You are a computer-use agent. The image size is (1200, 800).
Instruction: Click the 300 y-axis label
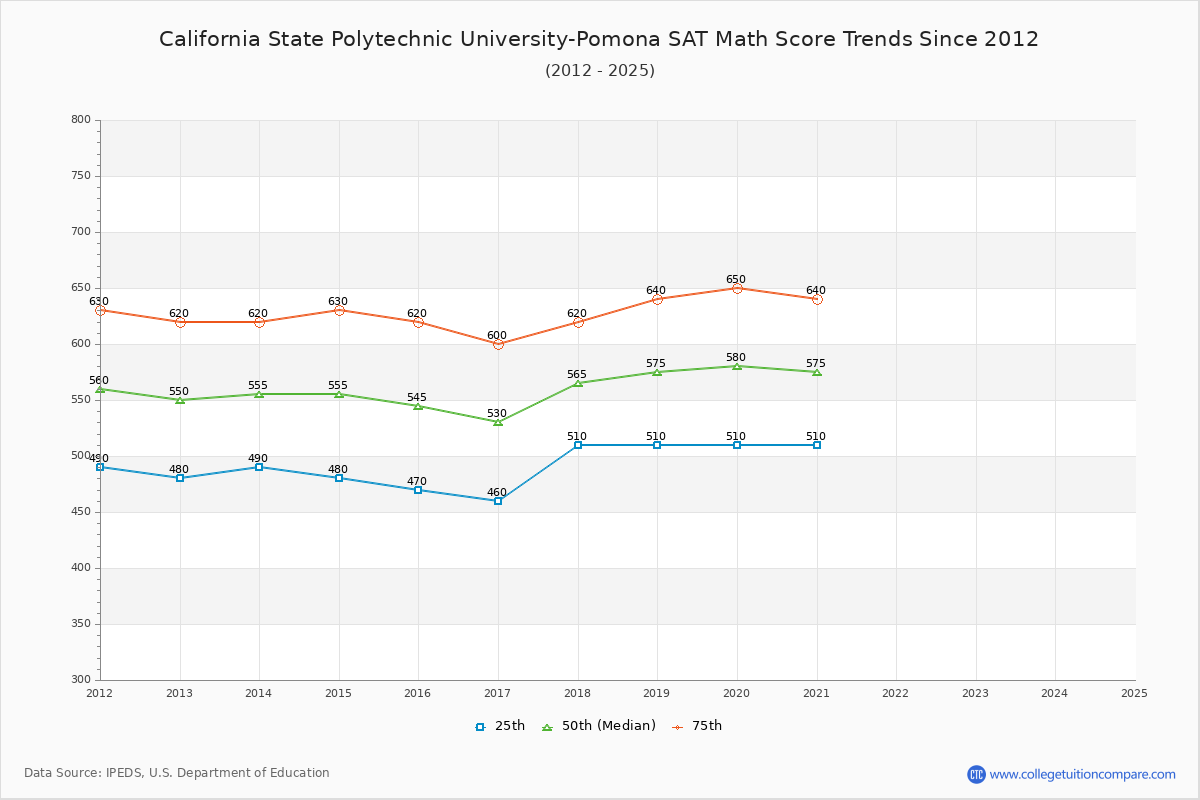tap(81, 680)
